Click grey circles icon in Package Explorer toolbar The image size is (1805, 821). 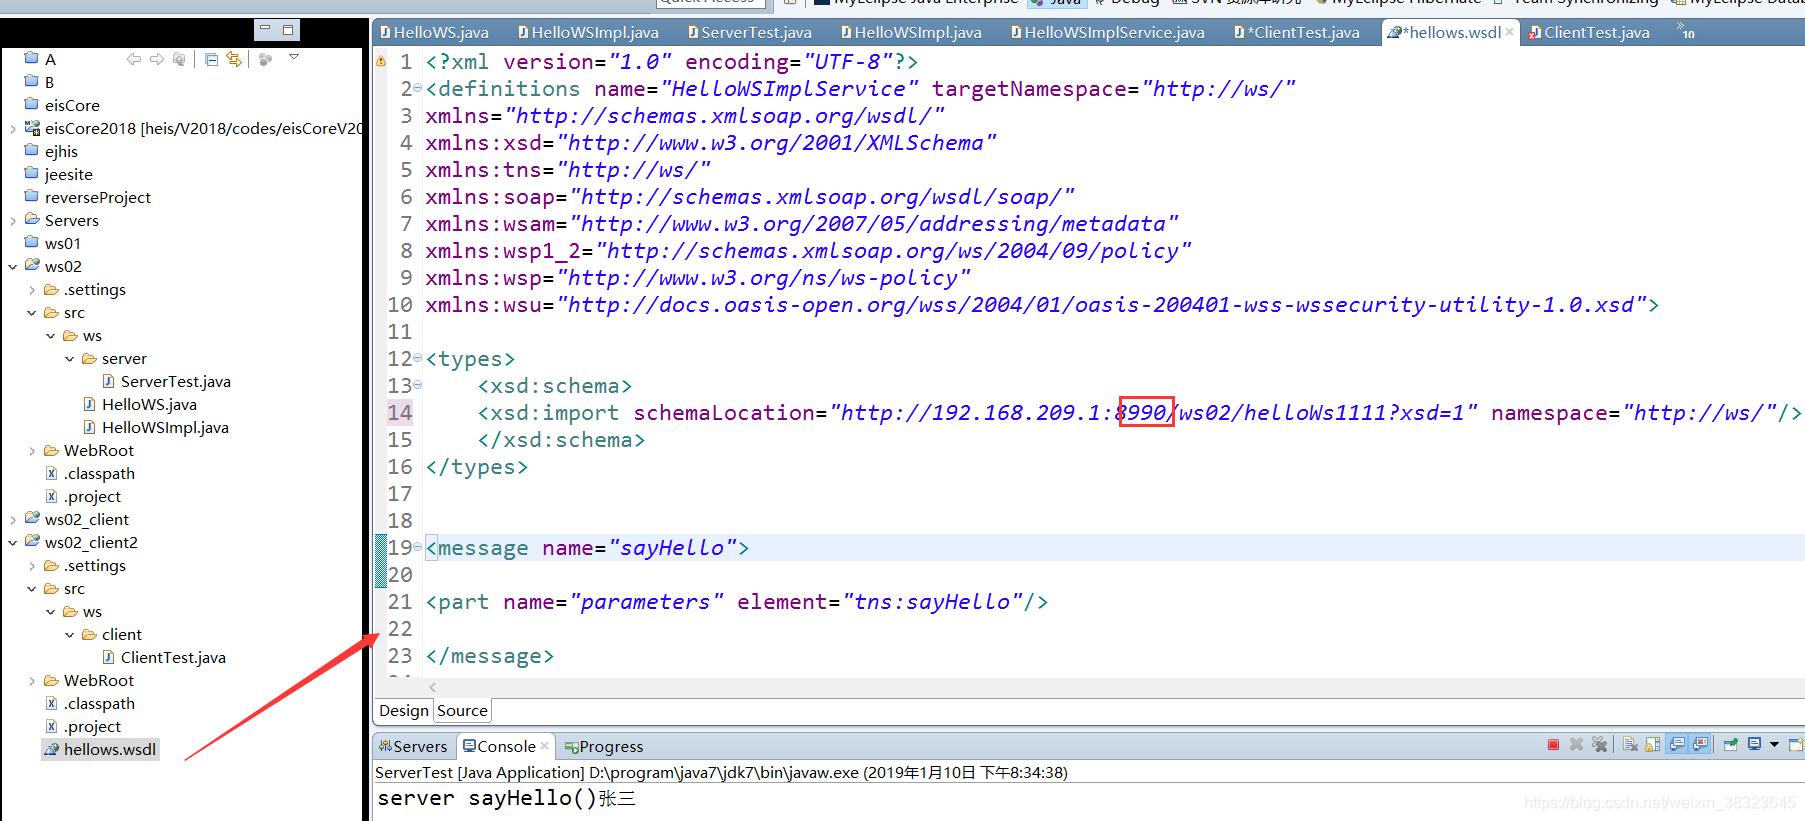pyautogui.click(x=265, y=59)
